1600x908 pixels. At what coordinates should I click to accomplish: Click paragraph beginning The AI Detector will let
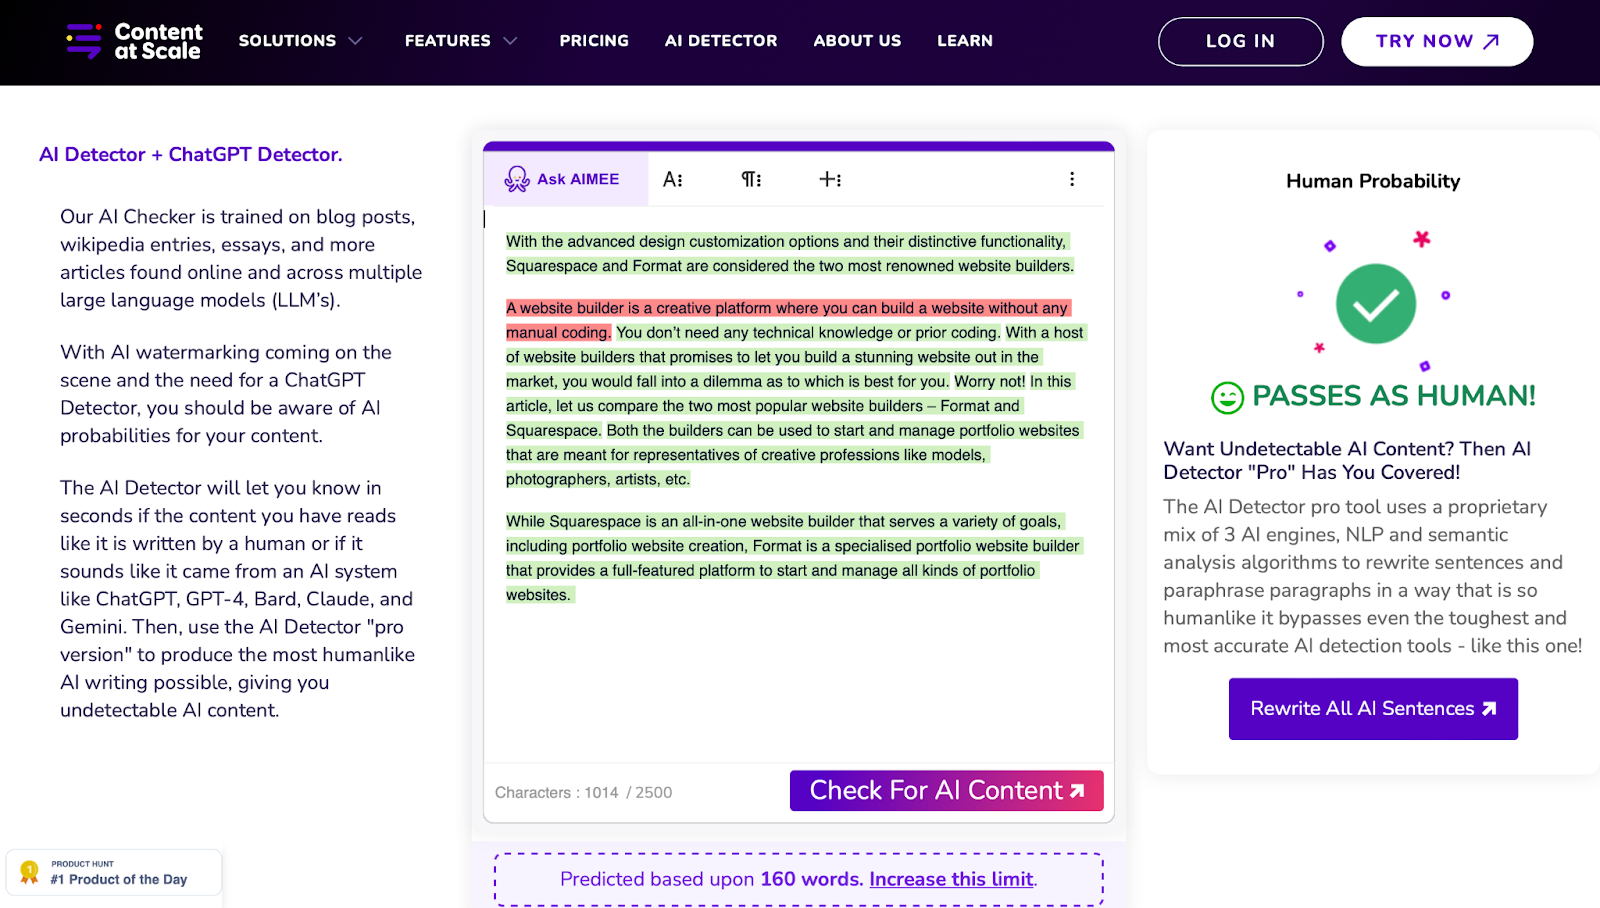237,599
